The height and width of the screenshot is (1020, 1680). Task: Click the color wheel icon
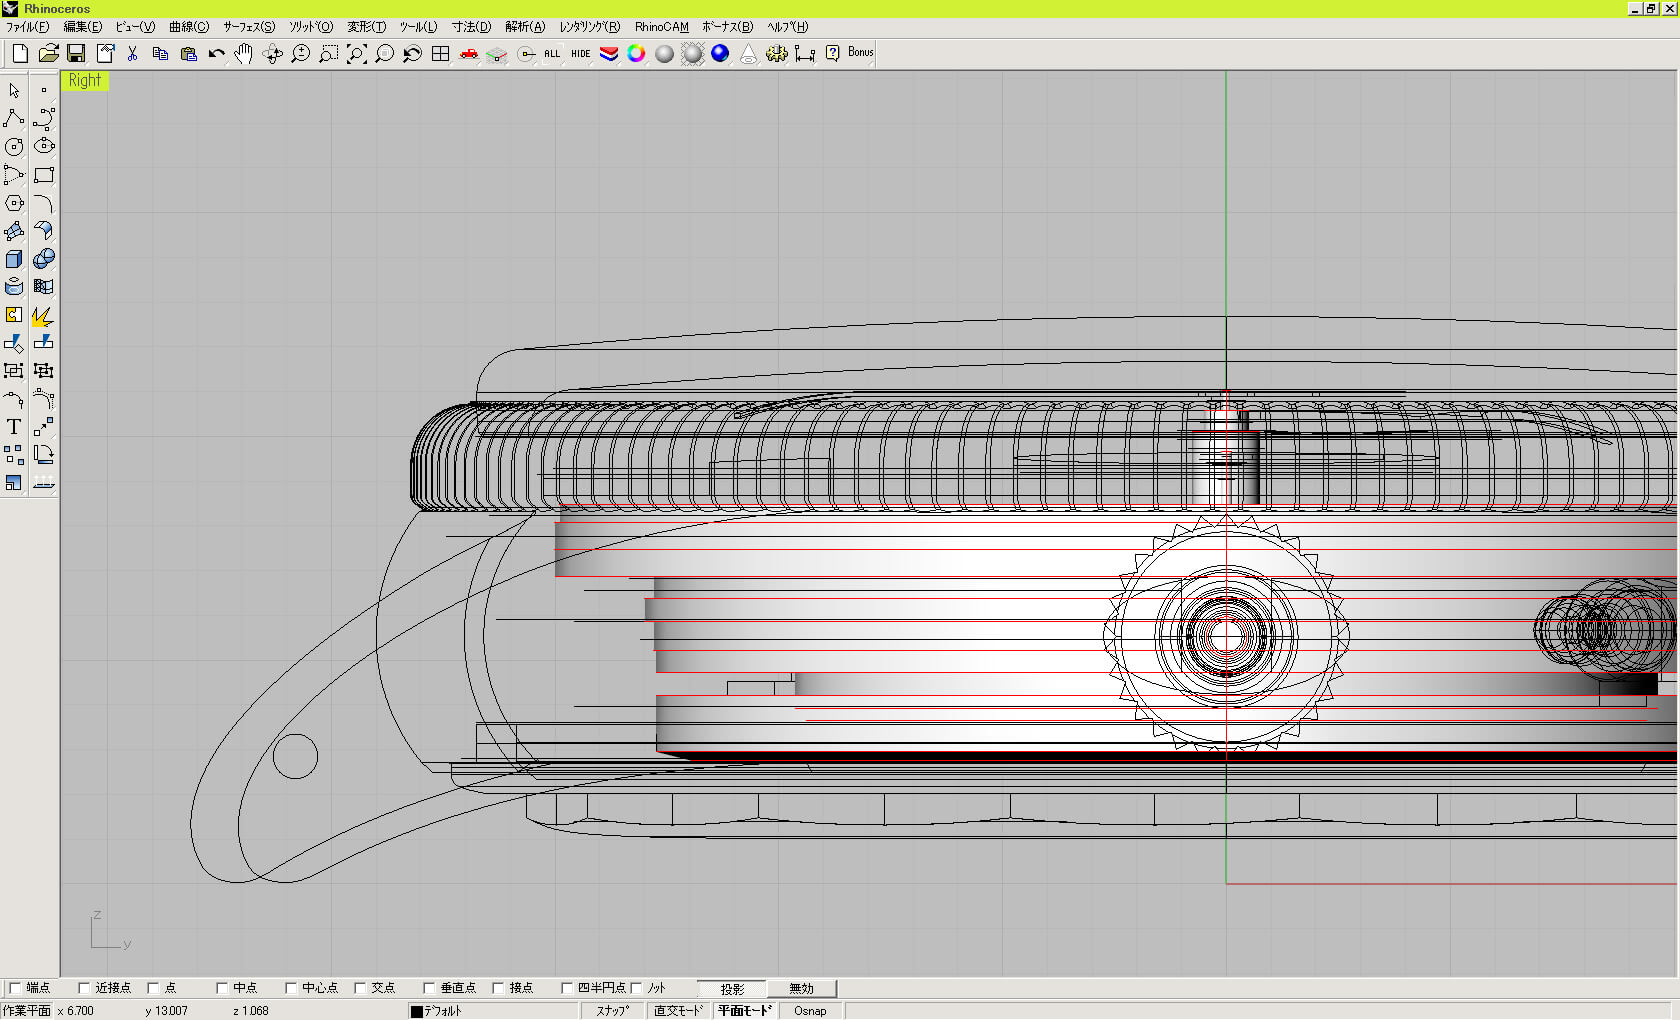(636, 54)
